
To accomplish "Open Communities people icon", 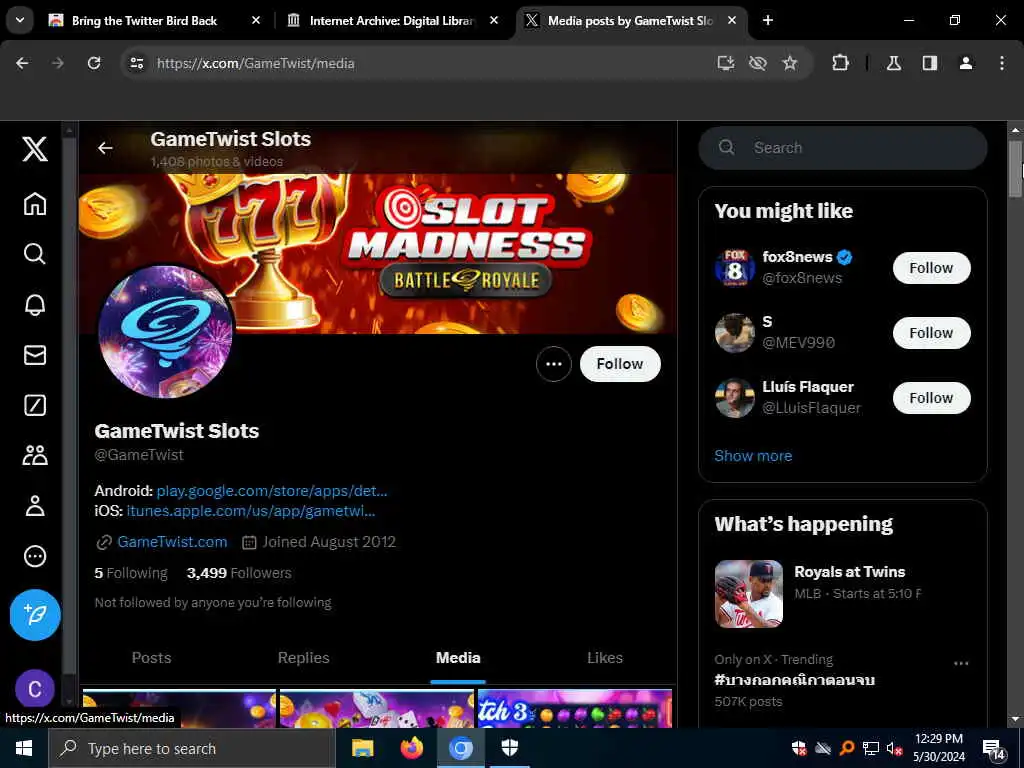I will [35, 455].
